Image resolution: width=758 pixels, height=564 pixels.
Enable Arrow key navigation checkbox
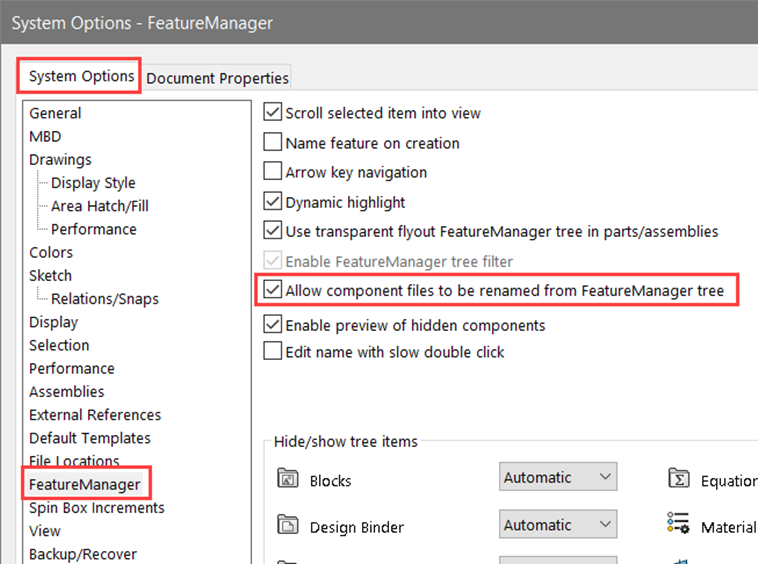tap(272, 171)
